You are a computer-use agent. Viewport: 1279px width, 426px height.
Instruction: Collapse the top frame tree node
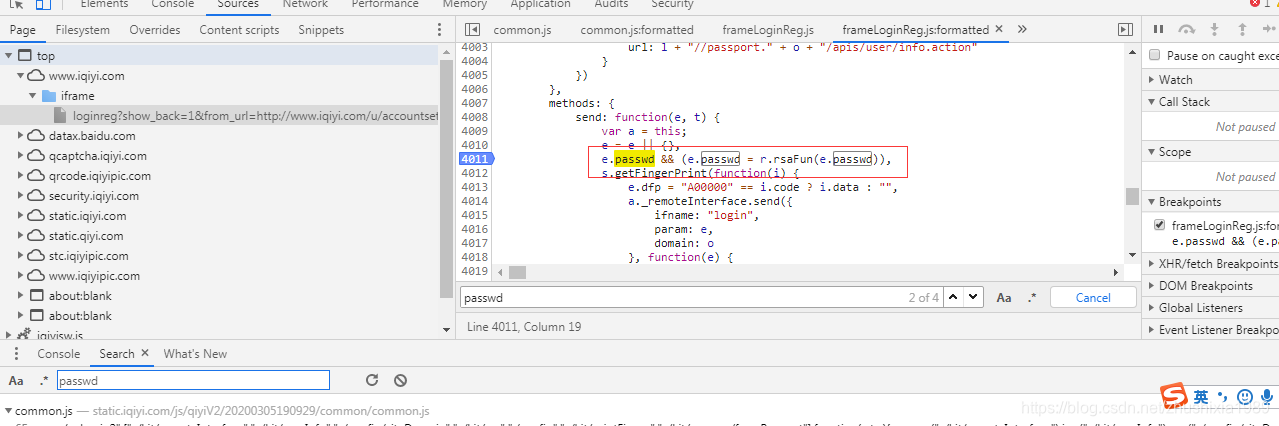coord(8,56)
